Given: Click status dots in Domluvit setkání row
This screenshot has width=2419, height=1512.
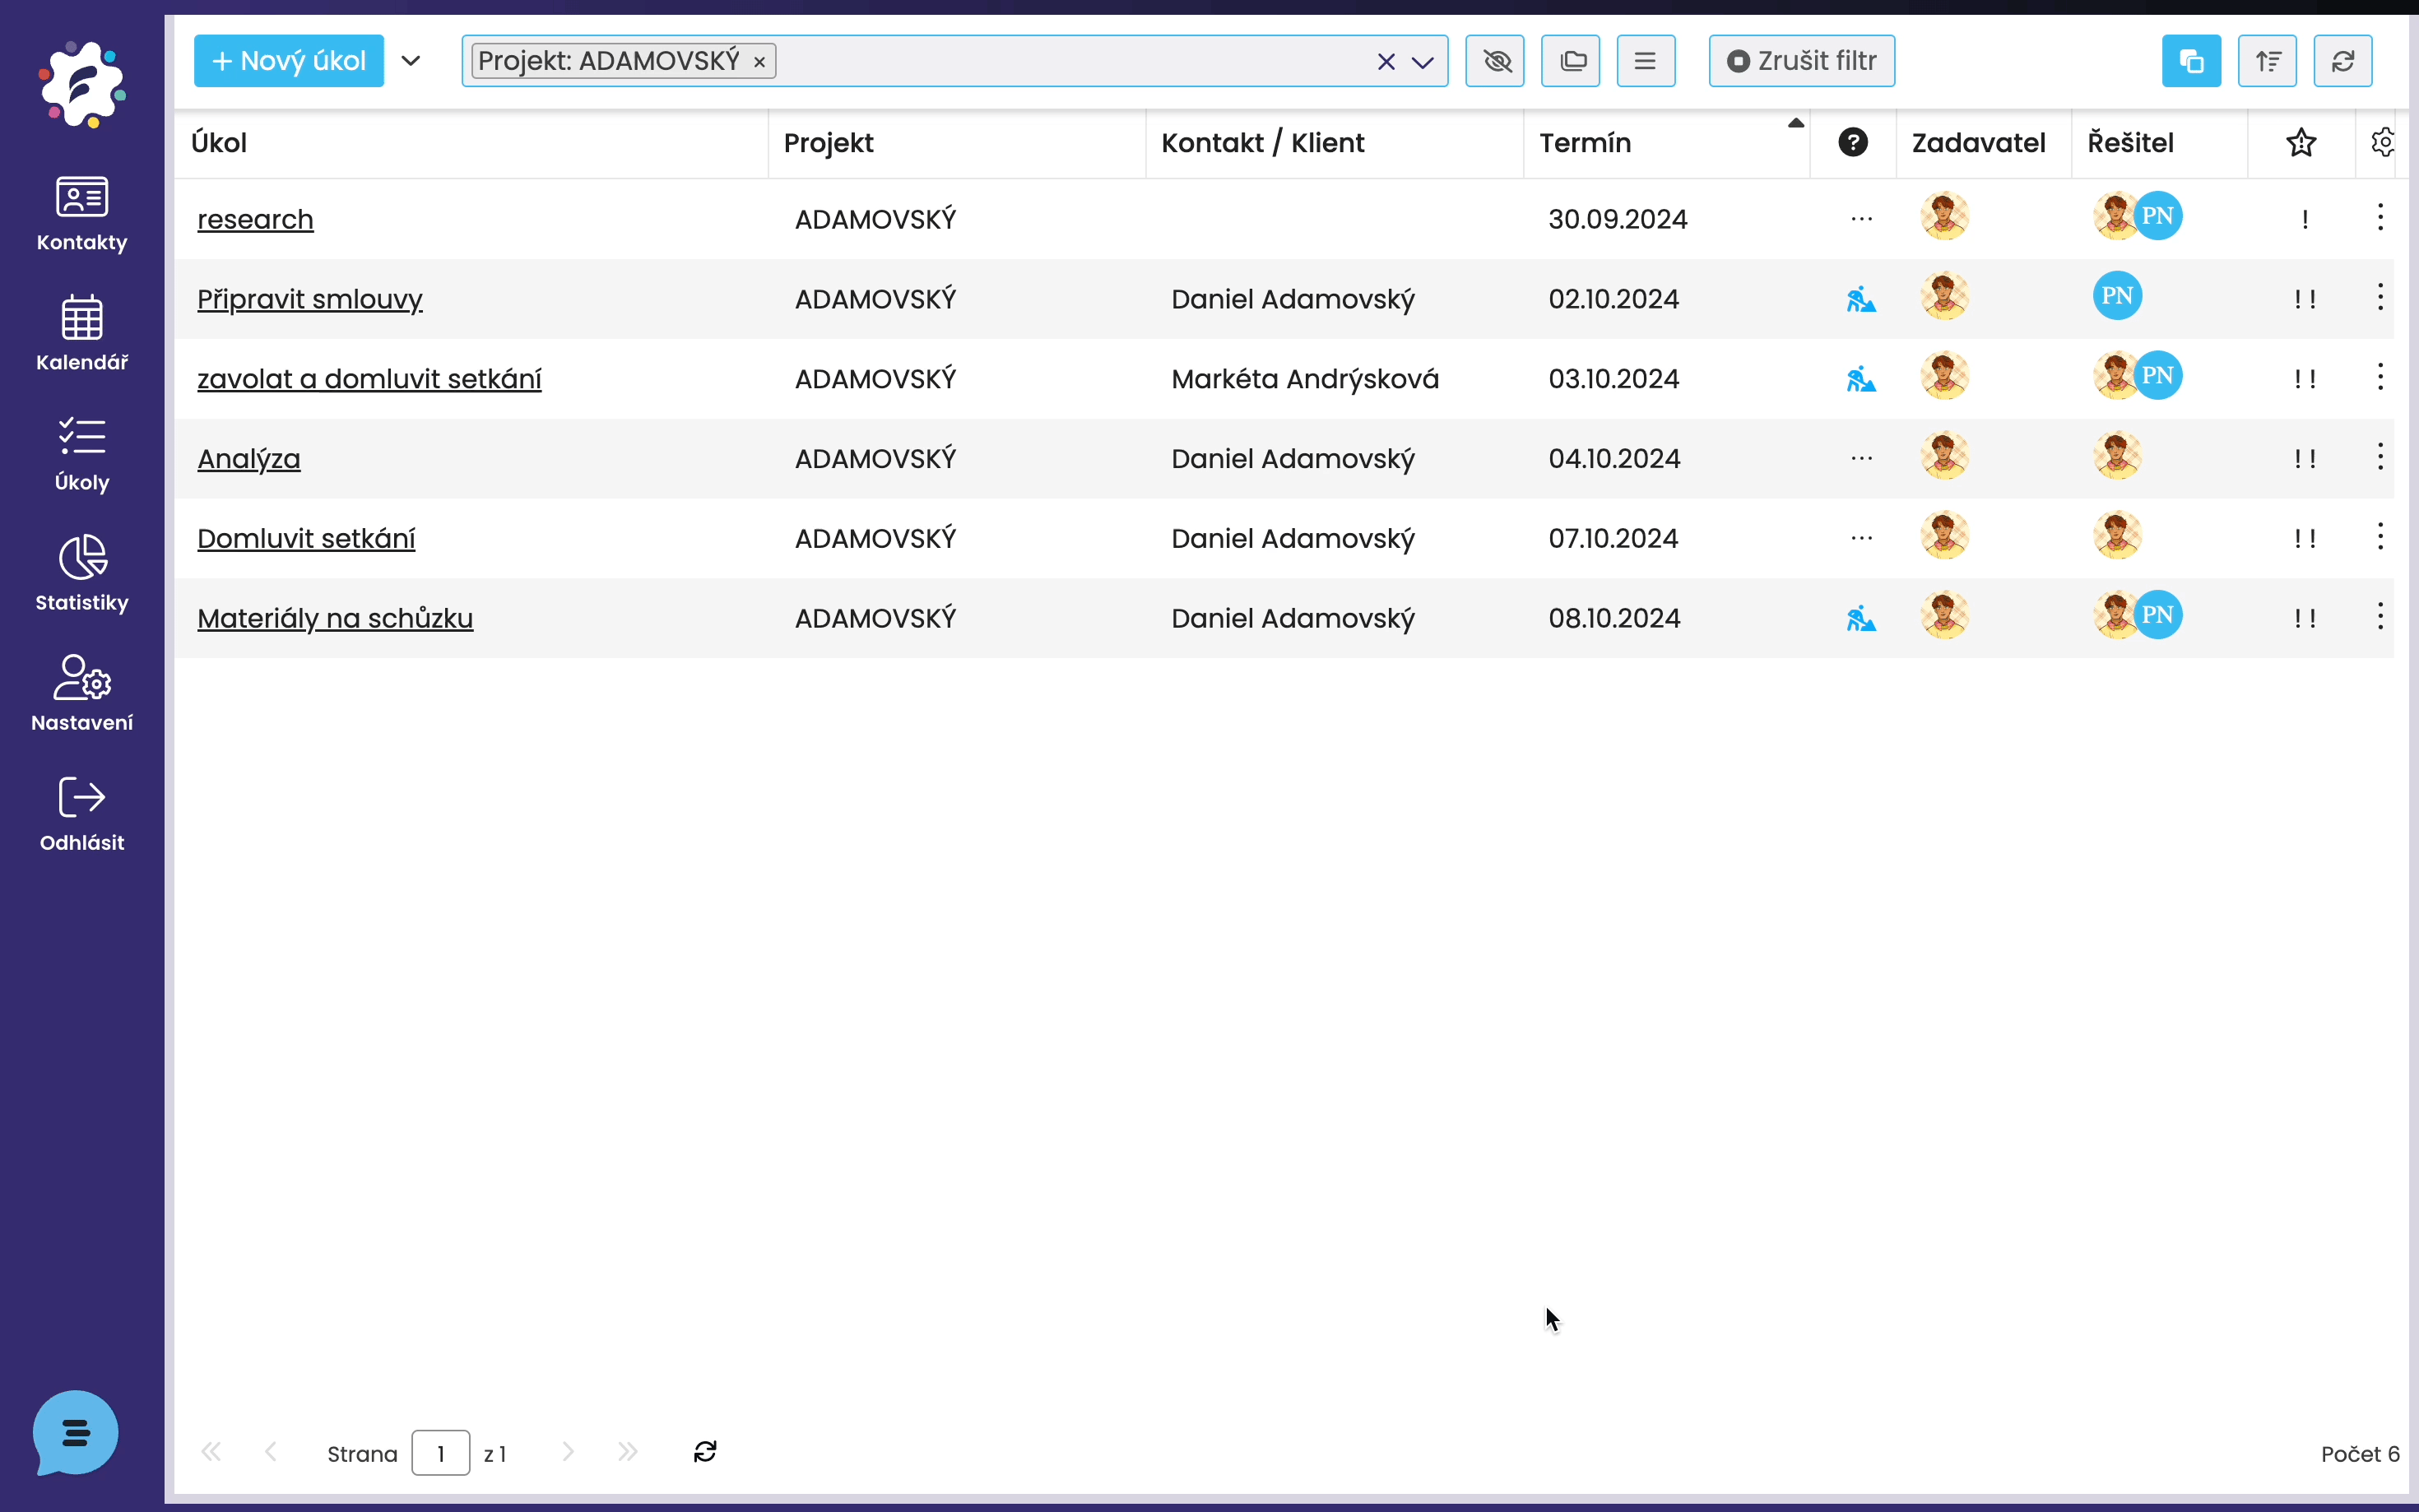Looking at the screenshot, I should click(x=1861, y=538).
